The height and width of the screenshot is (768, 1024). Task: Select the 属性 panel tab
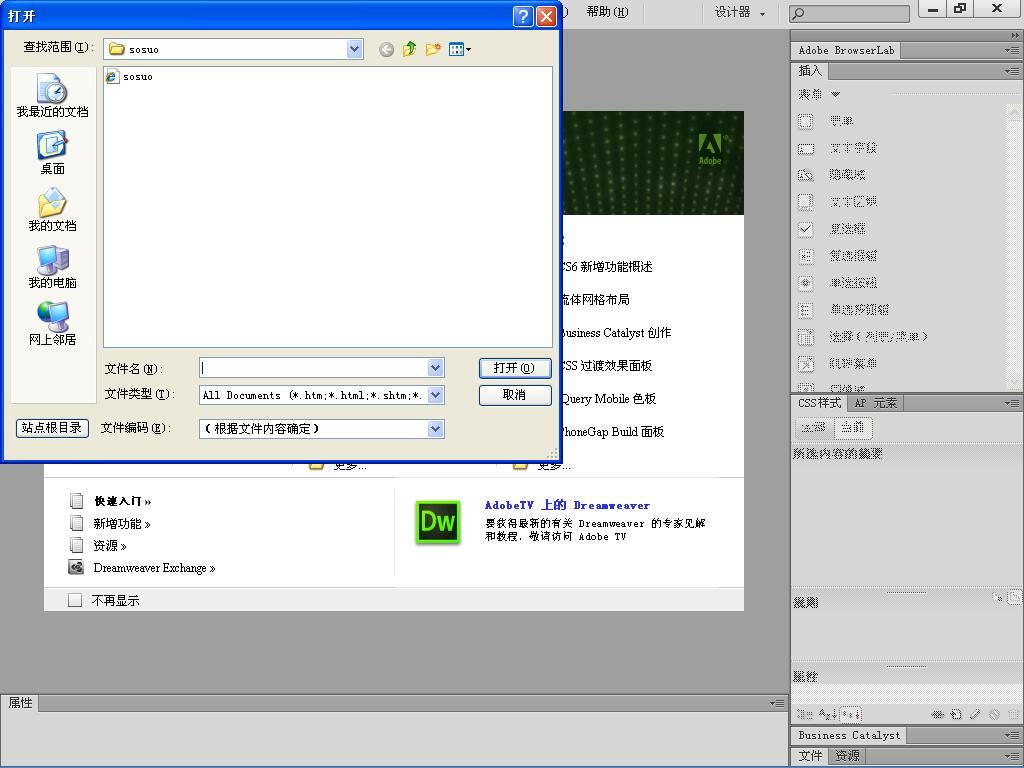(x=20, y=703)
